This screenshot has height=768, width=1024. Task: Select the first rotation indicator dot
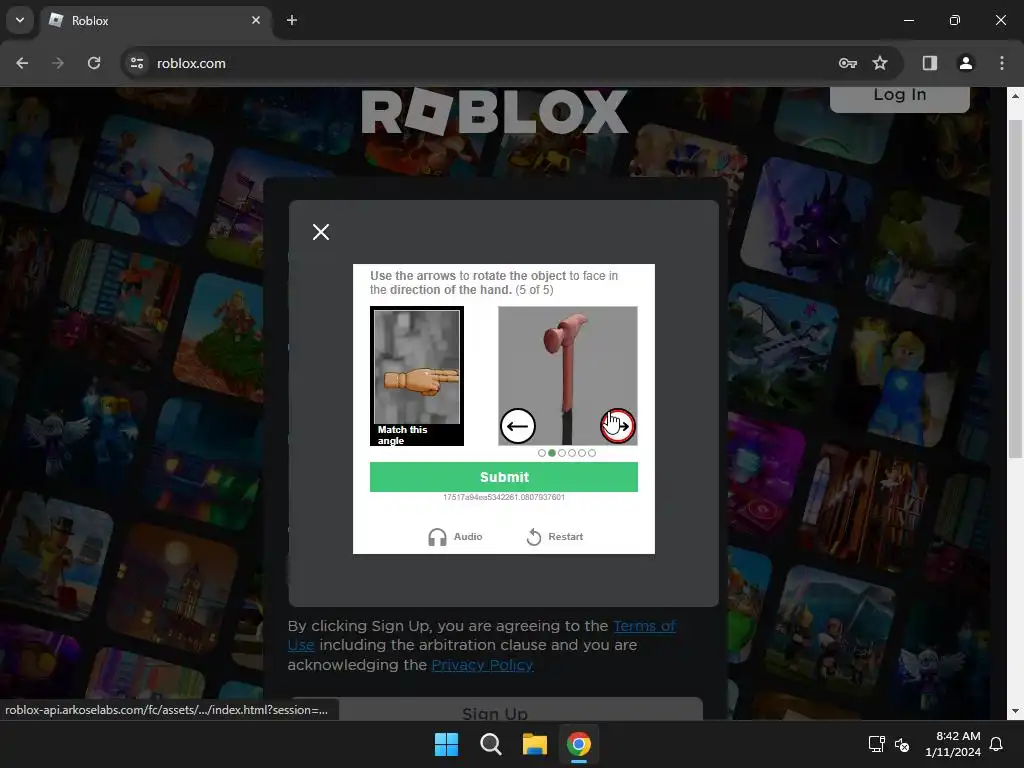[541, 453]
